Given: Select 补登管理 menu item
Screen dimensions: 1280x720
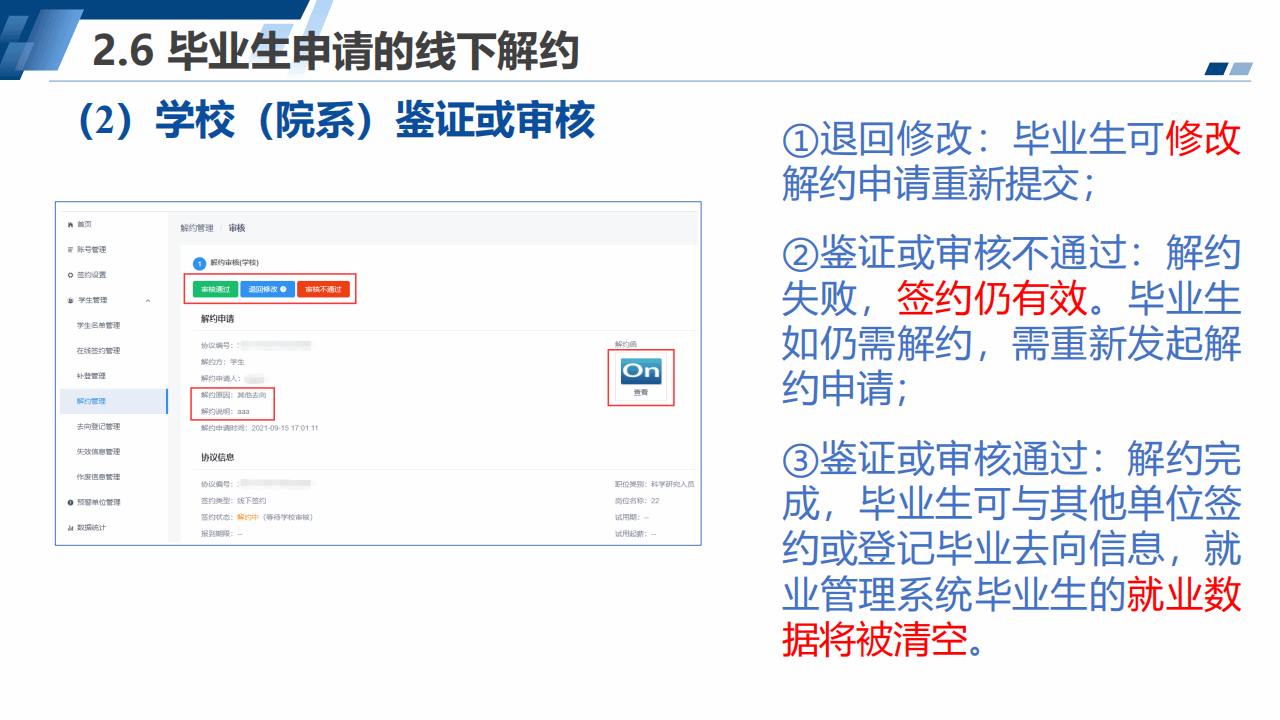Looking at the screenshot, I should point(91,376).
